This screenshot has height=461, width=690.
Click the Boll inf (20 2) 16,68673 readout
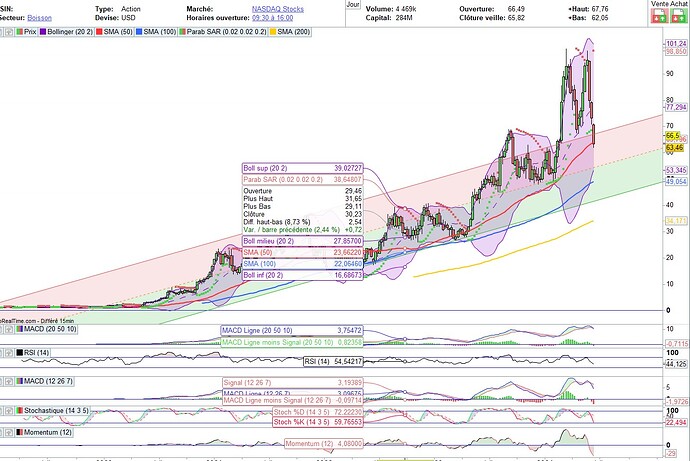pos(303,275)
